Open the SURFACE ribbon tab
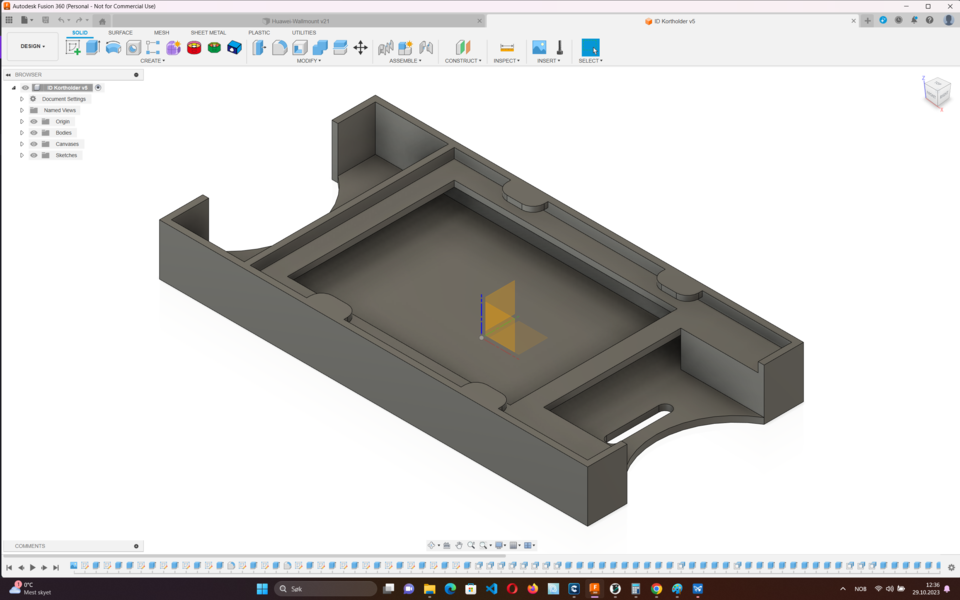The image size is (960, 600). click(121, 32)
